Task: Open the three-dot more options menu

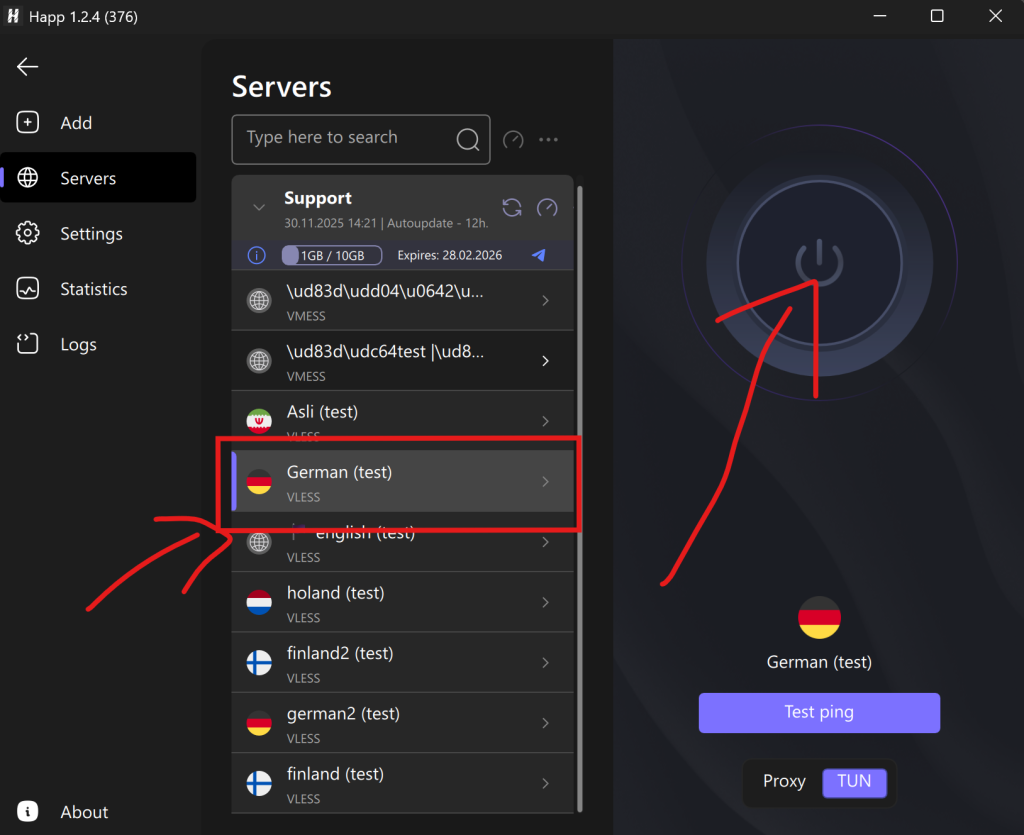Action: [548, 140]
